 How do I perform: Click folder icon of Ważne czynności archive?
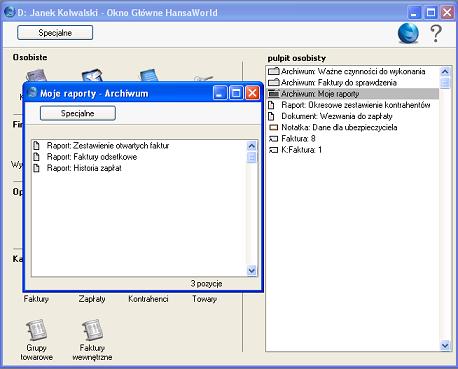click(x=274, y=71)
